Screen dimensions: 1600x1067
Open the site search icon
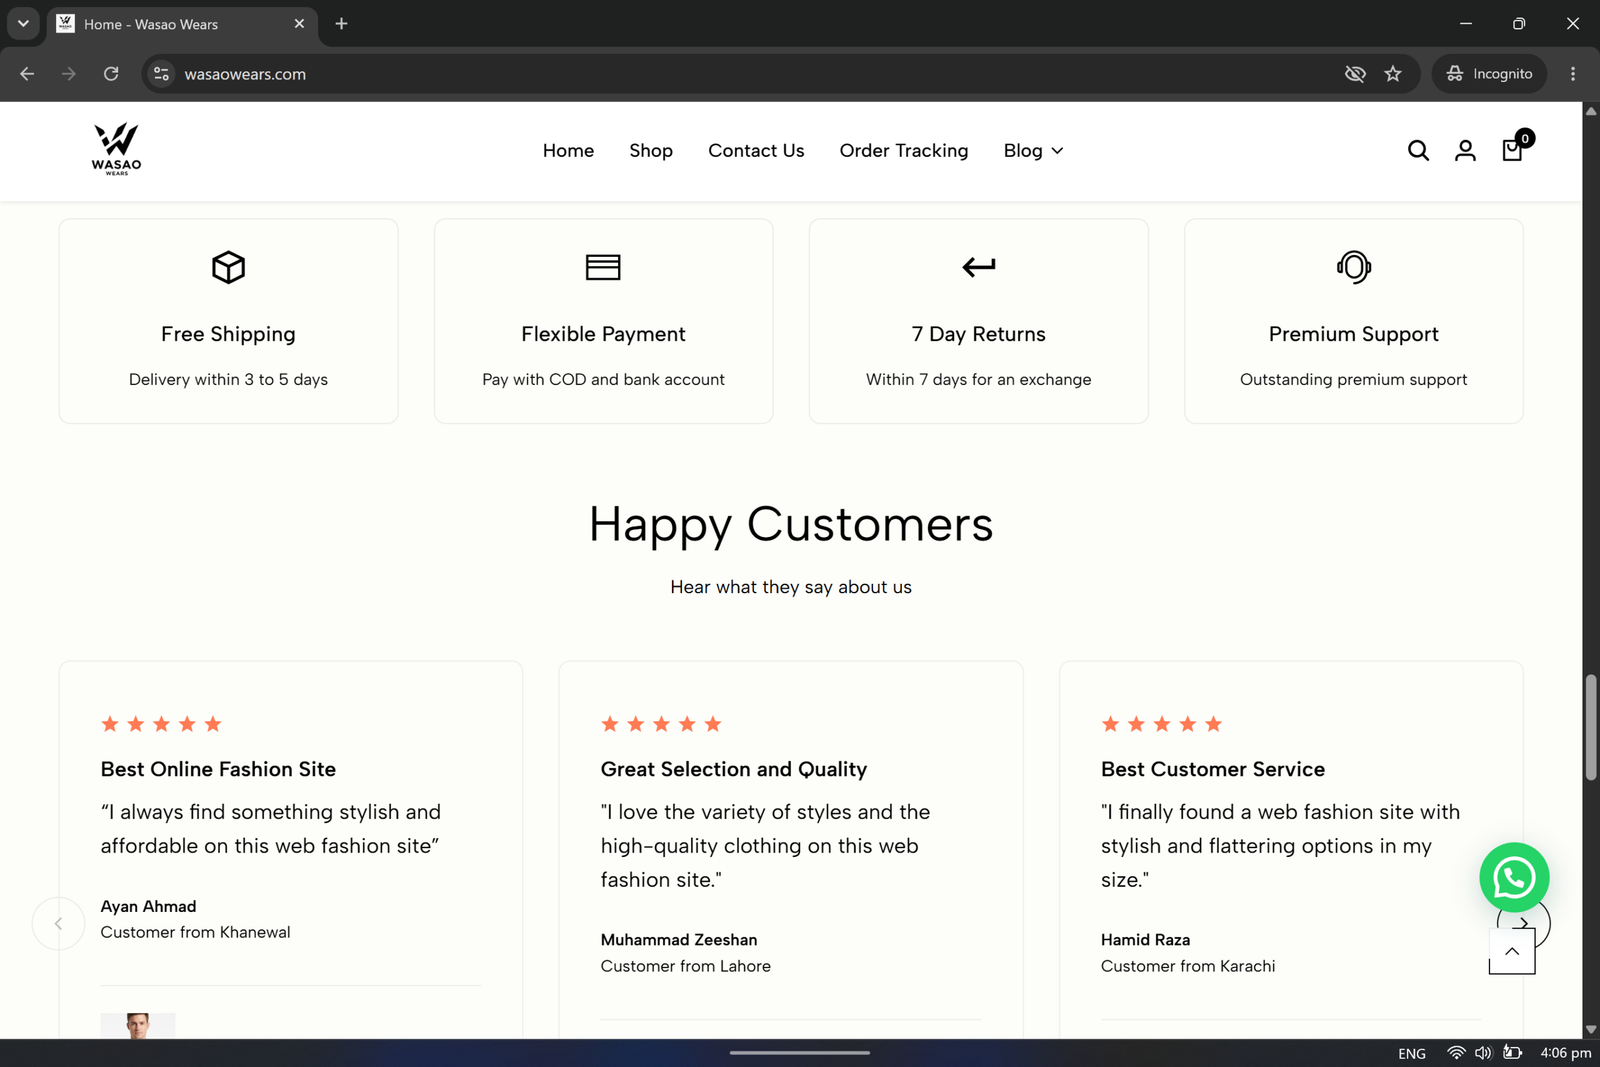click(1418, 150)
